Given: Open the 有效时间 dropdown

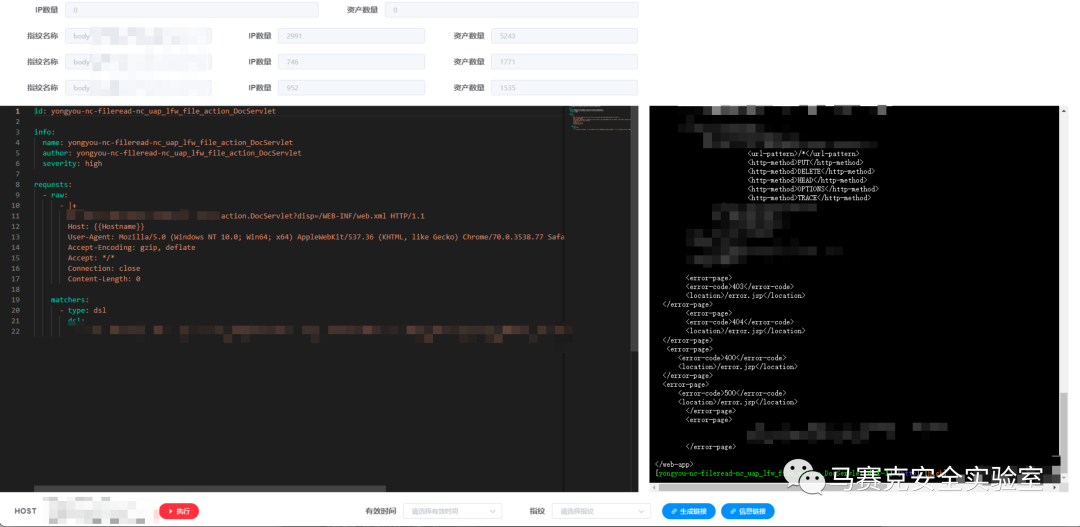Looking at the screenshot, I should (452, 511).
